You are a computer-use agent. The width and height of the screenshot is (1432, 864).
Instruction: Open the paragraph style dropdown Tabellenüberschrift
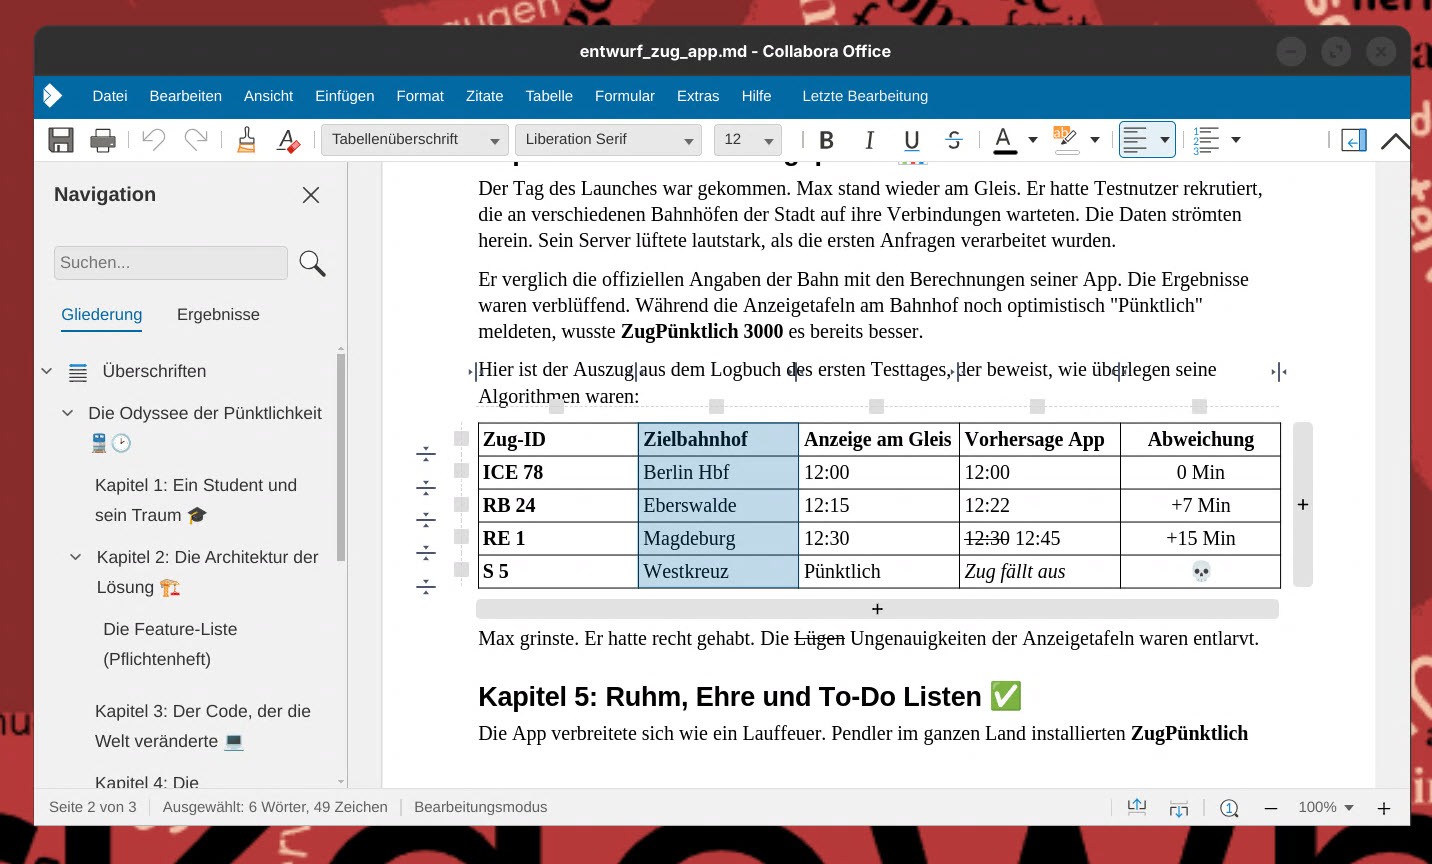pyautogui.click(x=414, y=140)
